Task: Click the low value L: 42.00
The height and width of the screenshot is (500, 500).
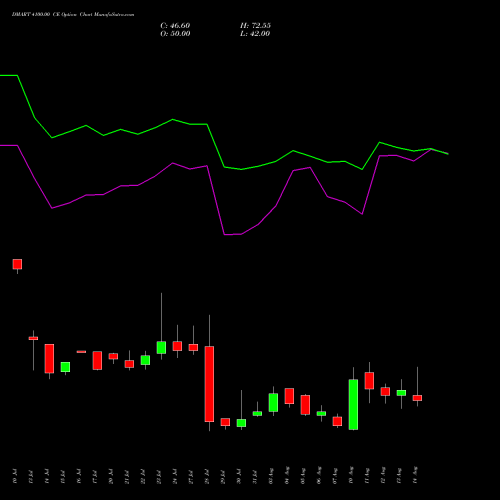Action: 255,34
